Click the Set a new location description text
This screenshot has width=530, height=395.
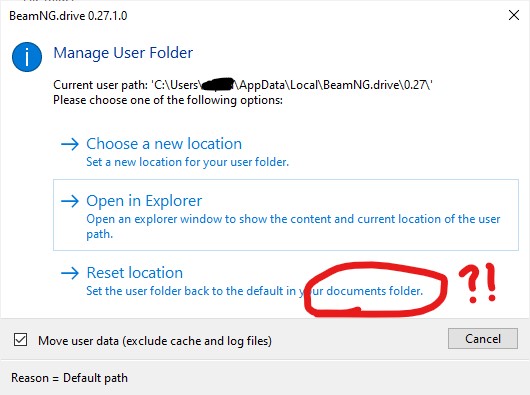[x=188, y=162]
